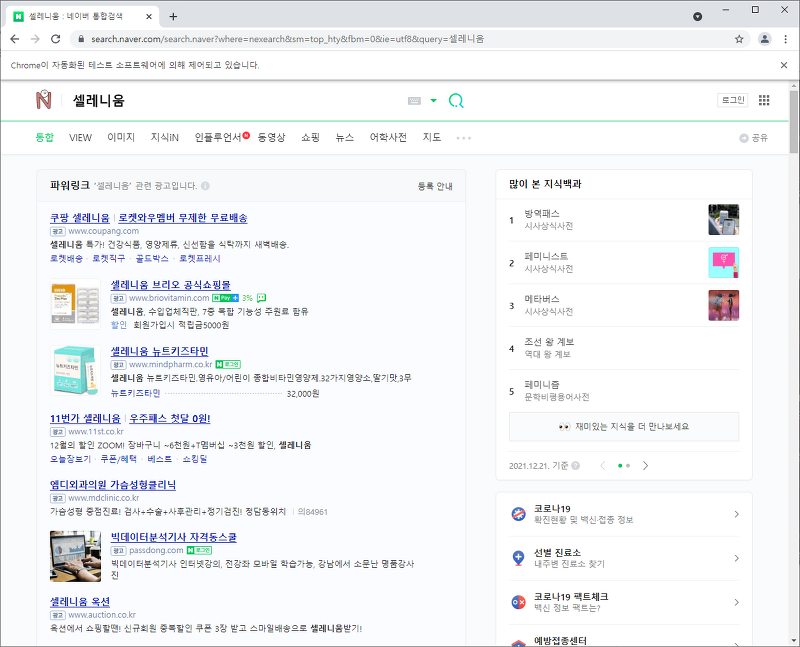Reload the page with refresh icon
This screenshot has height=647, width=800.
coord(56,39)
